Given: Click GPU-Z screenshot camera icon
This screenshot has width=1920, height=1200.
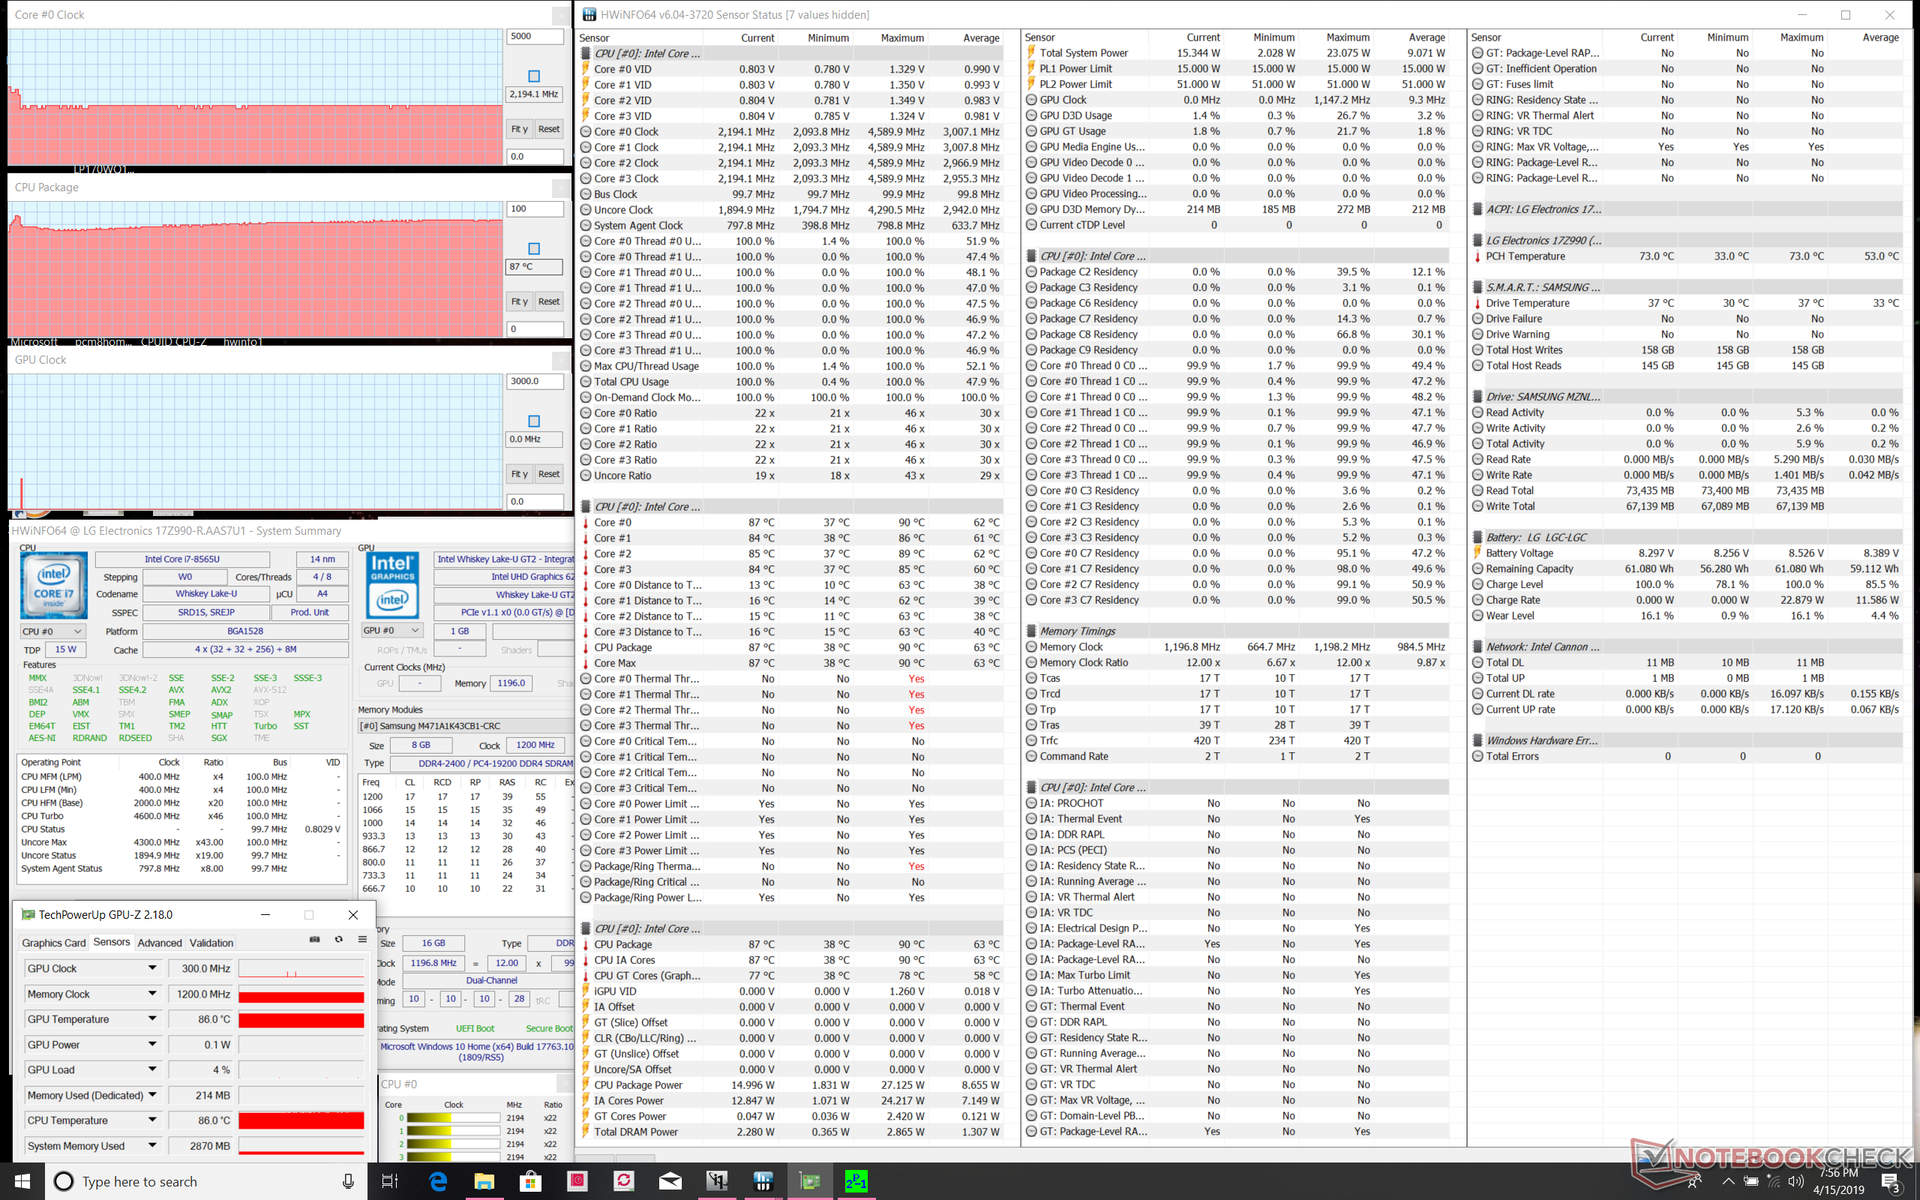Looking at the screenshot, I should pyautogui.click(x=314, y=940).
